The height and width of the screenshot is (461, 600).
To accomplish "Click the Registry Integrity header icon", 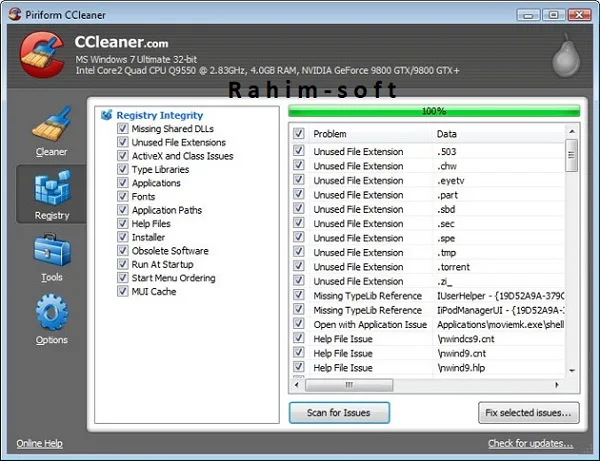I will [106, 115].
